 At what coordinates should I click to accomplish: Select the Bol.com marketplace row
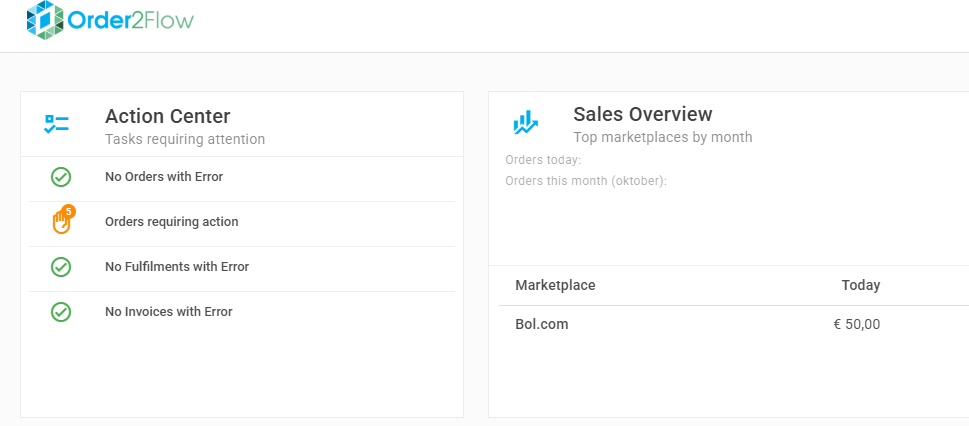[x=541, y=324]
